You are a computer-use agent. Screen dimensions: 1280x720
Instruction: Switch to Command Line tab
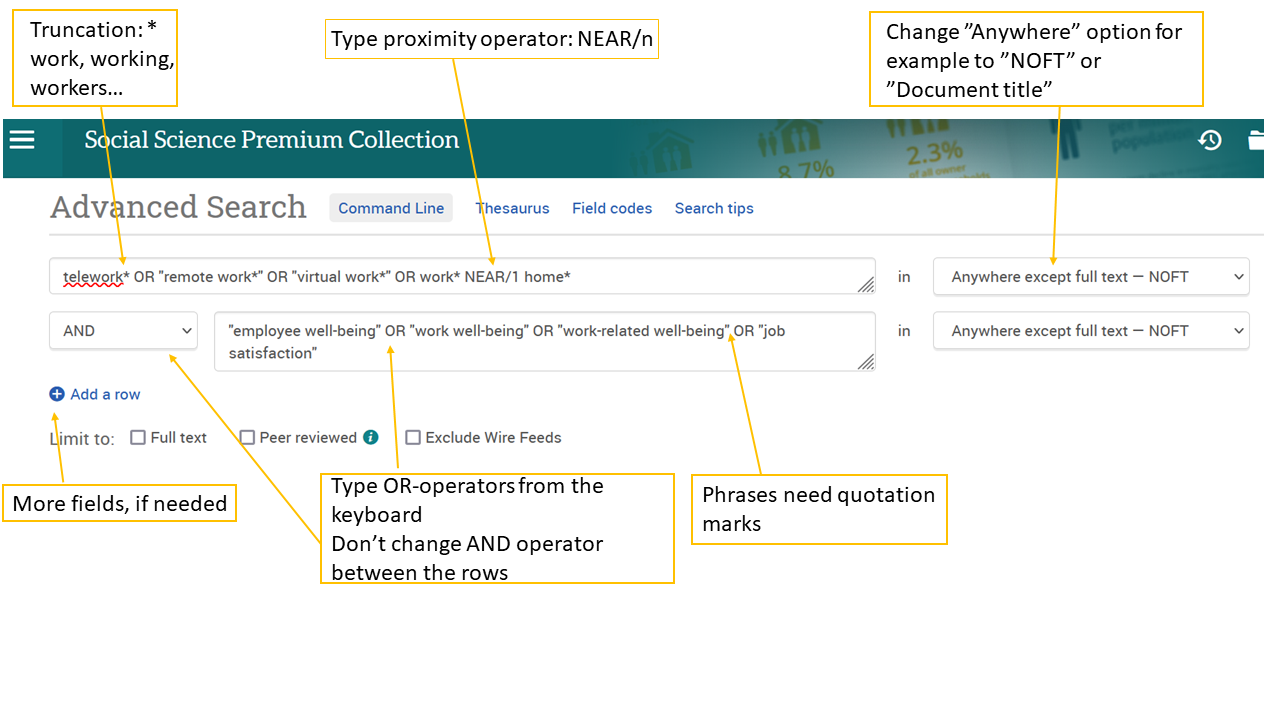click(391, 208)
